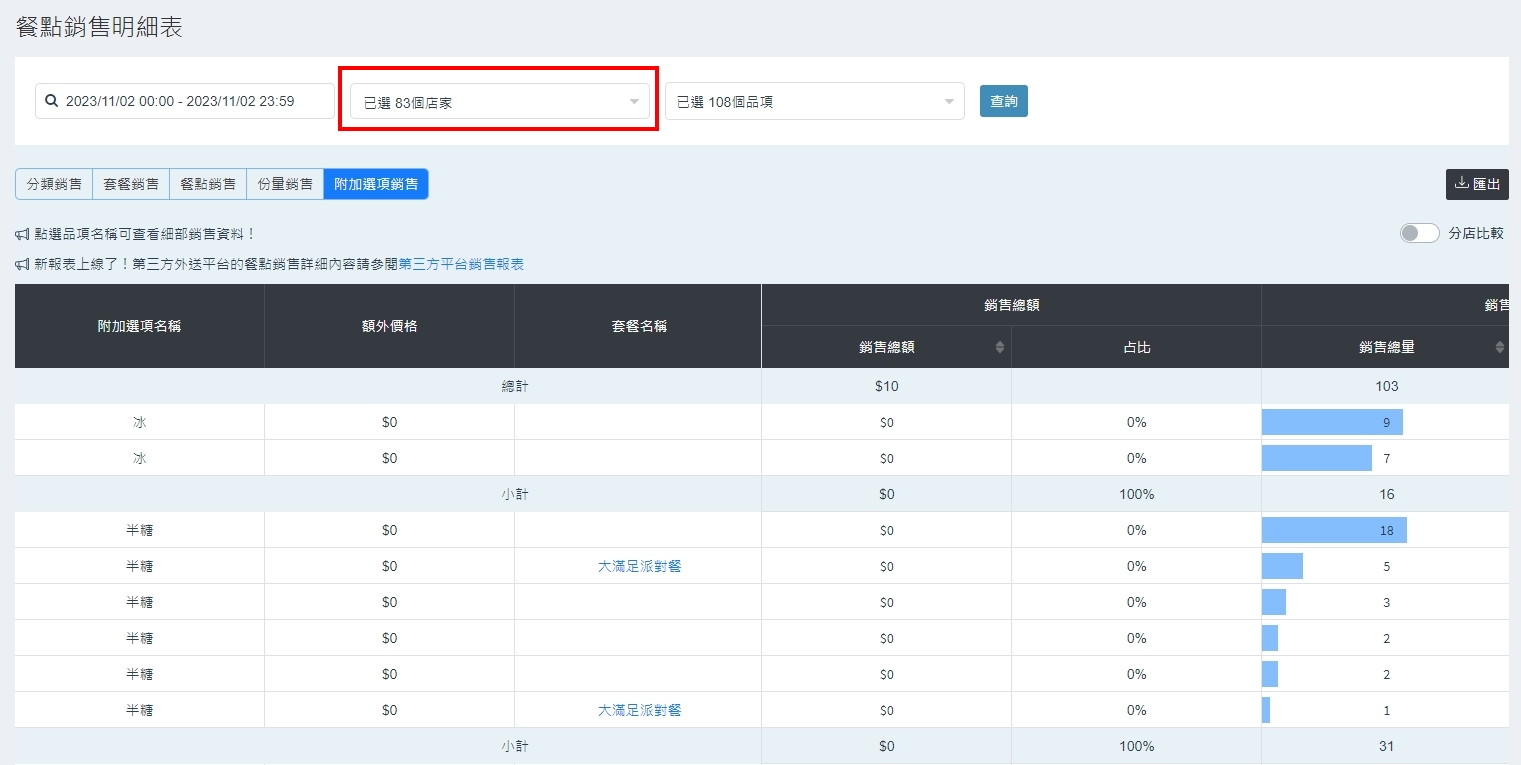1521x765 pixels.
Task: Open the date range picker field
Action: 185,101
